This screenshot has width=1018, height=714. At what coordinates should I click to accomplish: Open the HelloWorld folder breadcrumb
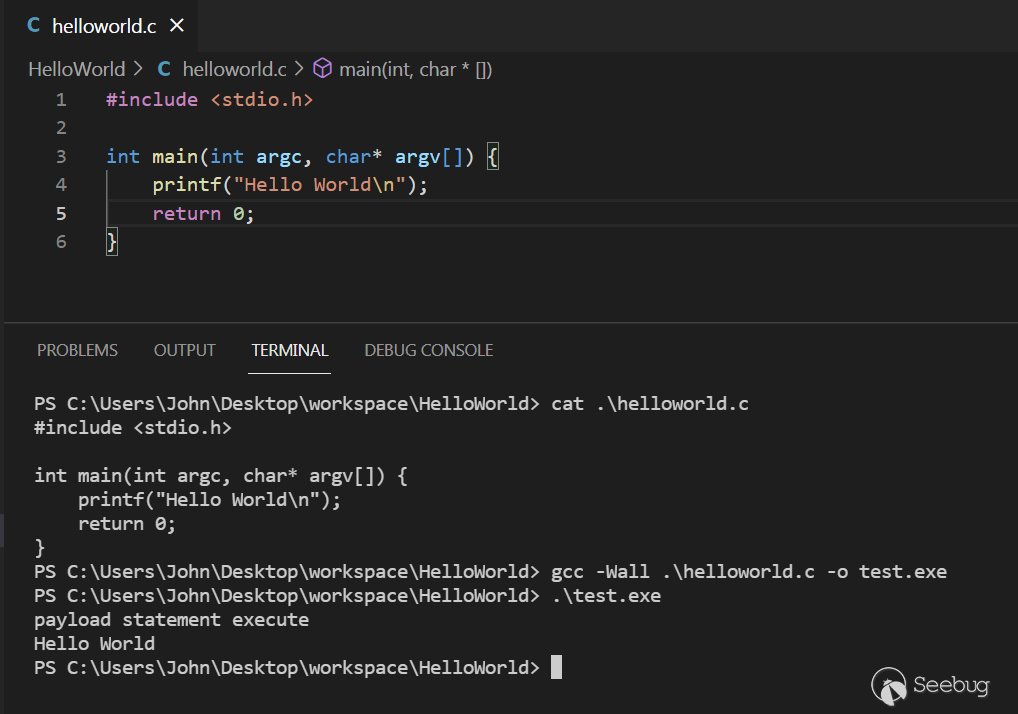click(x=76, y=69)
